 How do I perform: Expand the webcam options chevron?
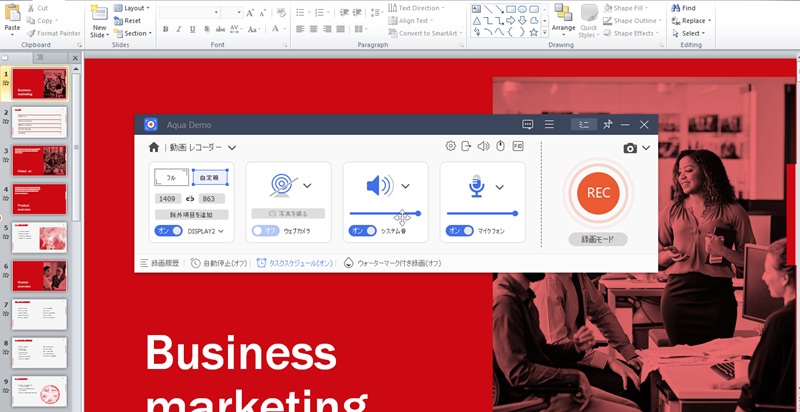tap(307, 186)
